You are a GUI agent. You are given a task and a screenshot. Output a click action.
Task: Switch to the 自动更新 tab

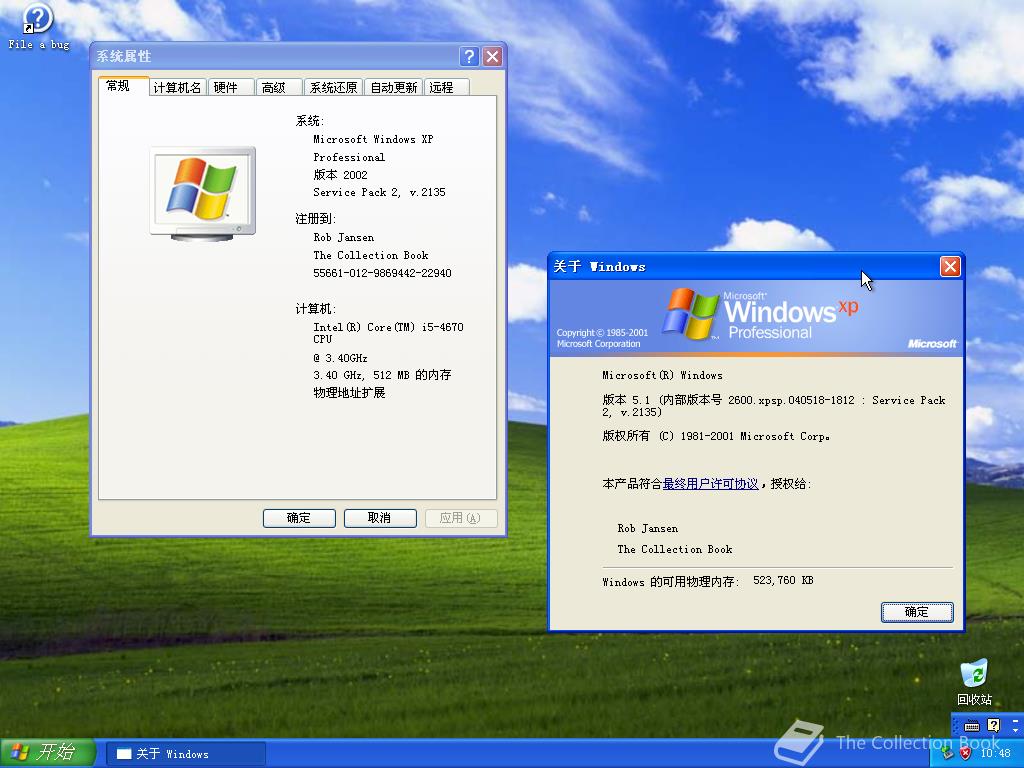393,87
